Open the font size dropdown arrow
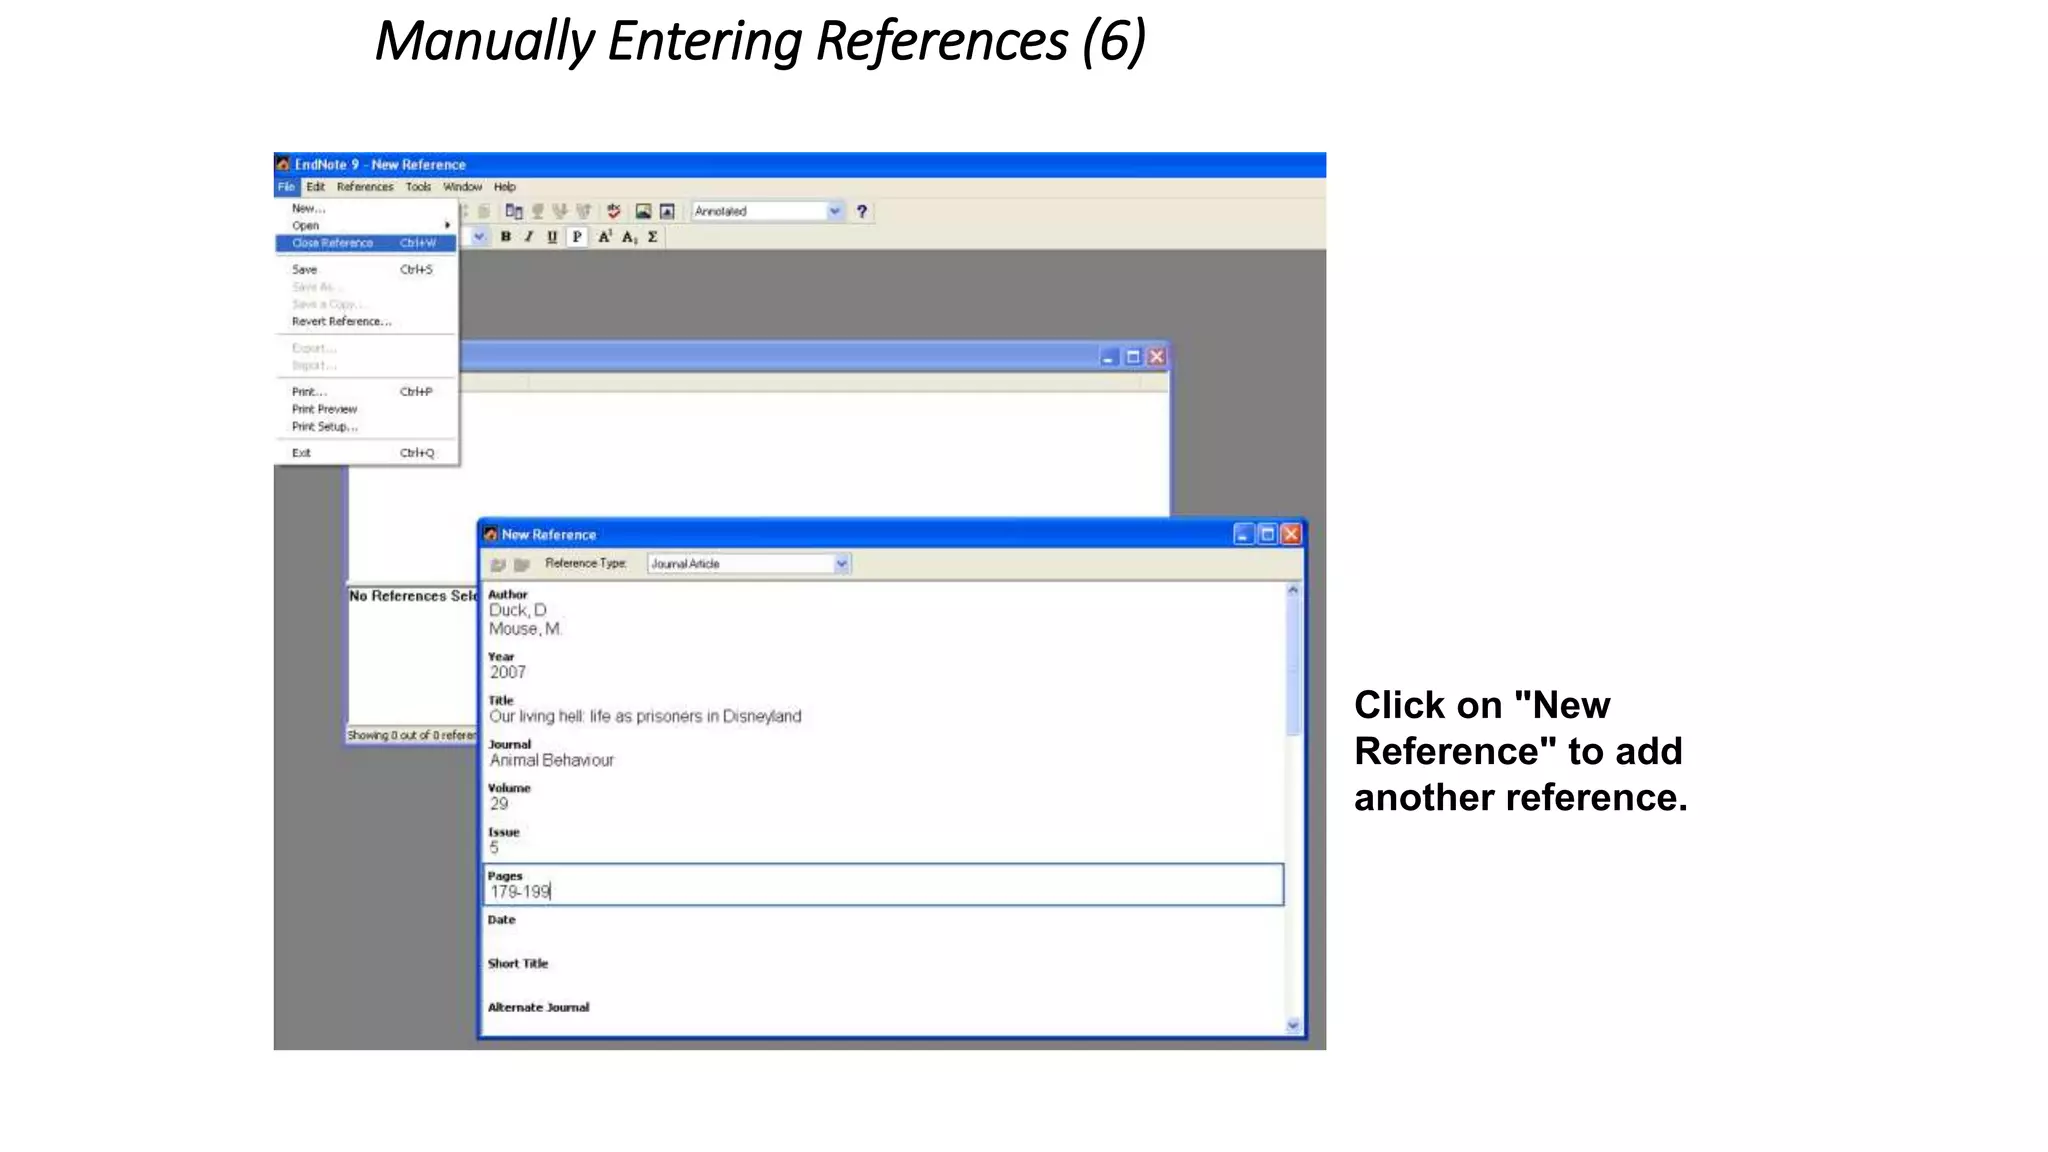Image resolution: width=2048 pixels, height=1152 pixels. 479,237
